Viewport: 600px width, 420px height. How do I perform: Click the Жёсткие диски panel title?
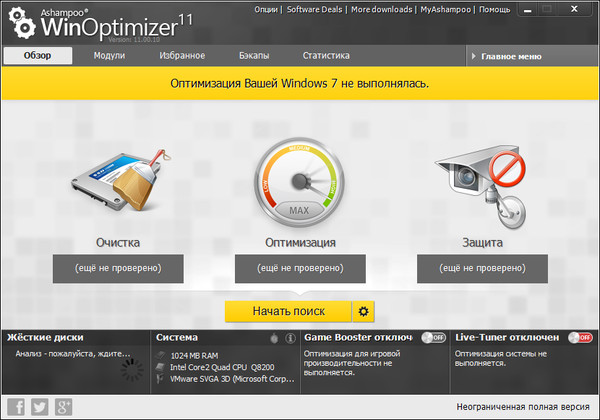(x=45, y=337)
